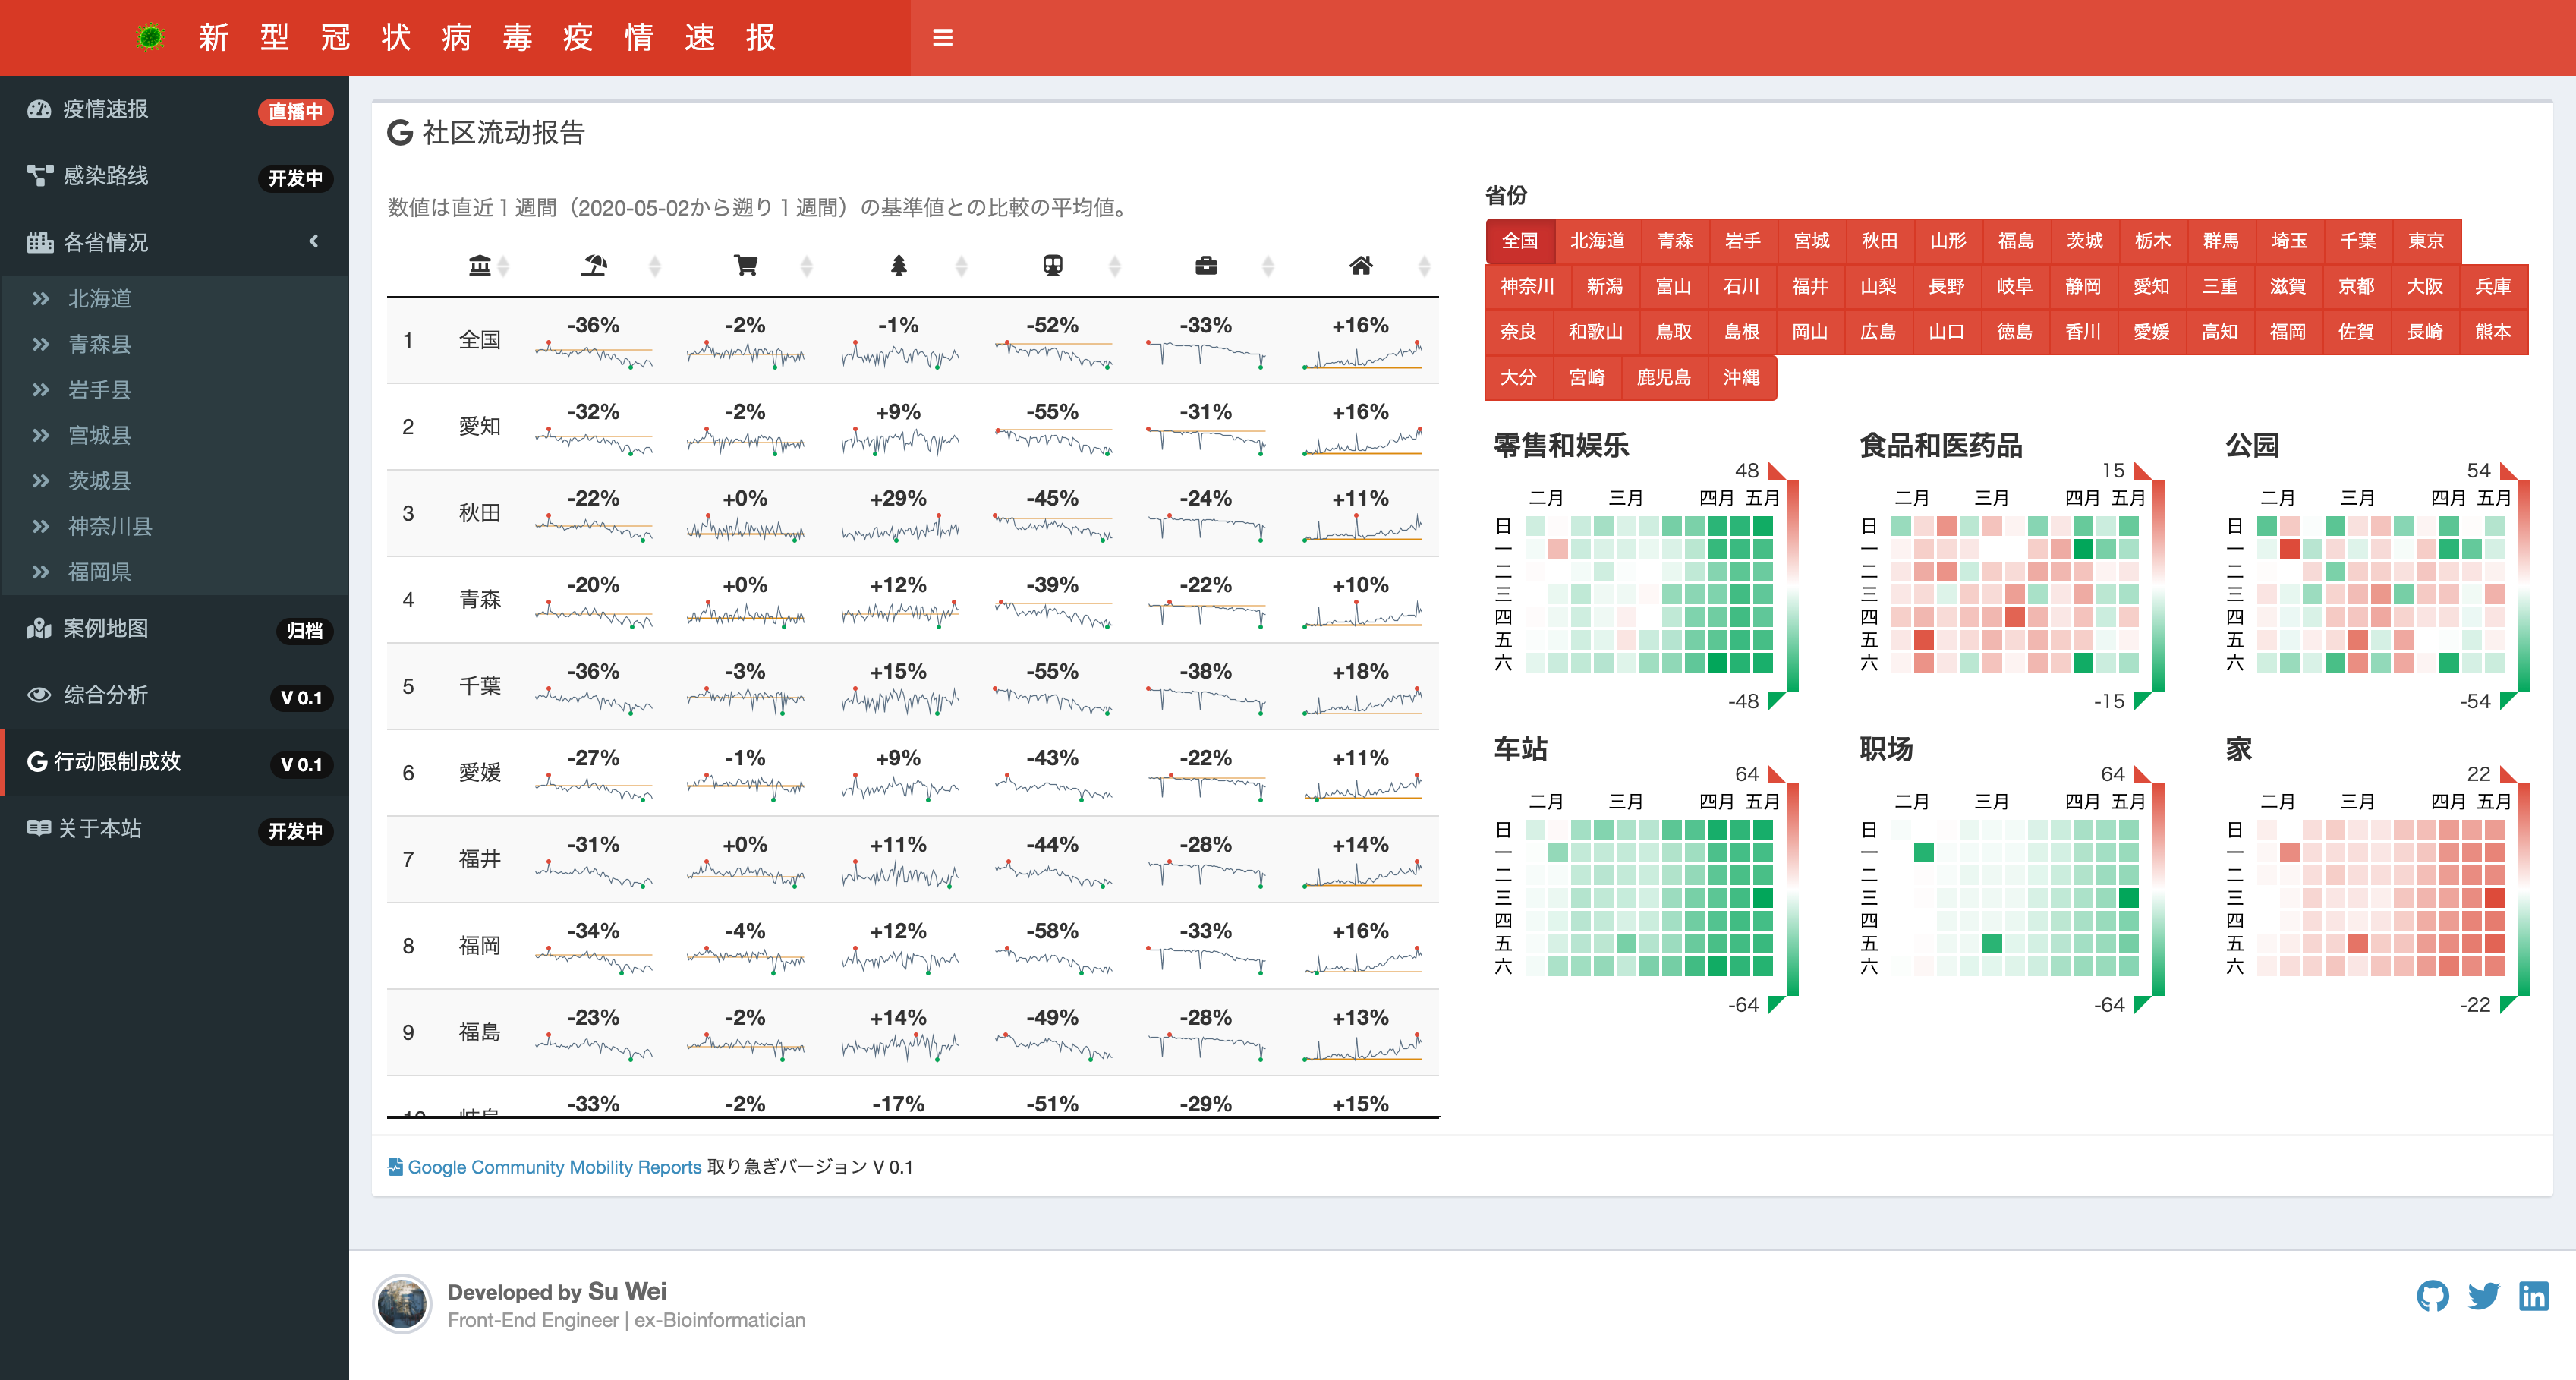The width and height of the screenshot is (2576, 1380).
Task: Open the LinkedIn icon link in the footer
Action: 2533,1296
